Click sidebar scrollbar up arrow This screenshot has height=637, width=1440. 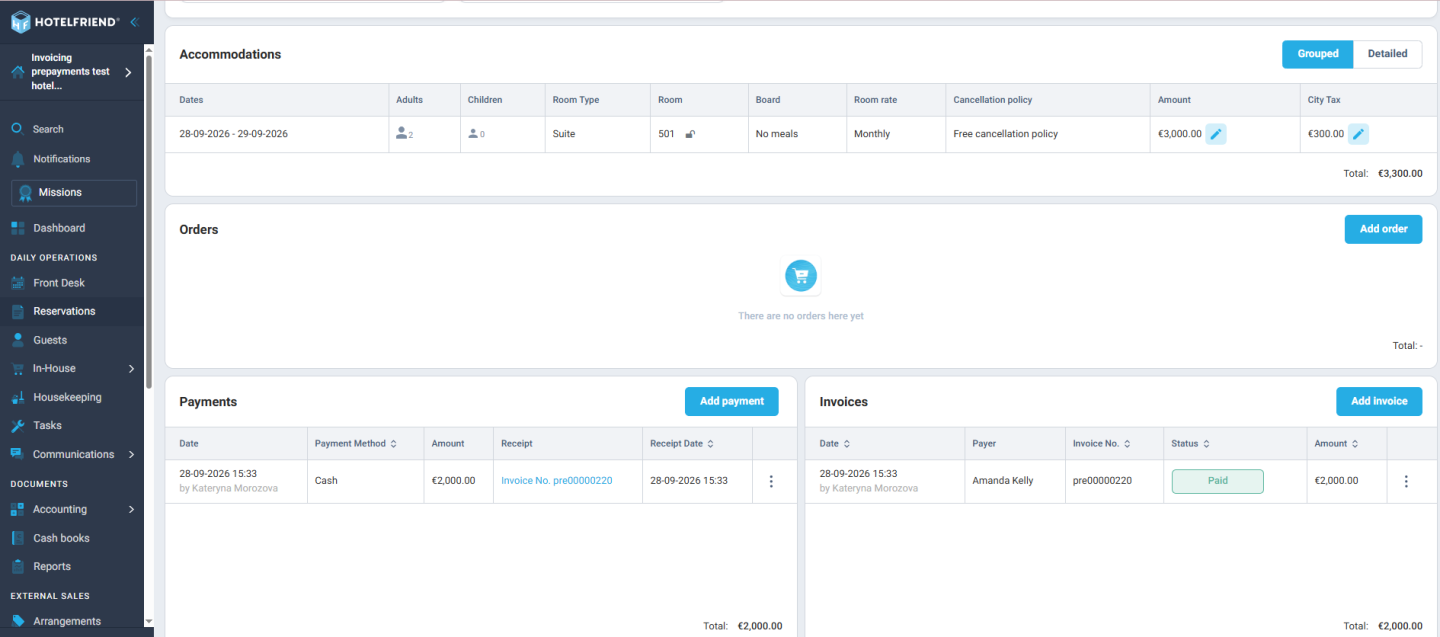149,49
